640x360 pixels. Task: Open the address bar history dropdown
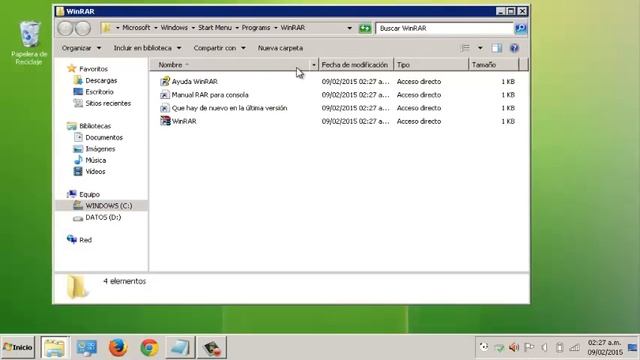point(349,28)
